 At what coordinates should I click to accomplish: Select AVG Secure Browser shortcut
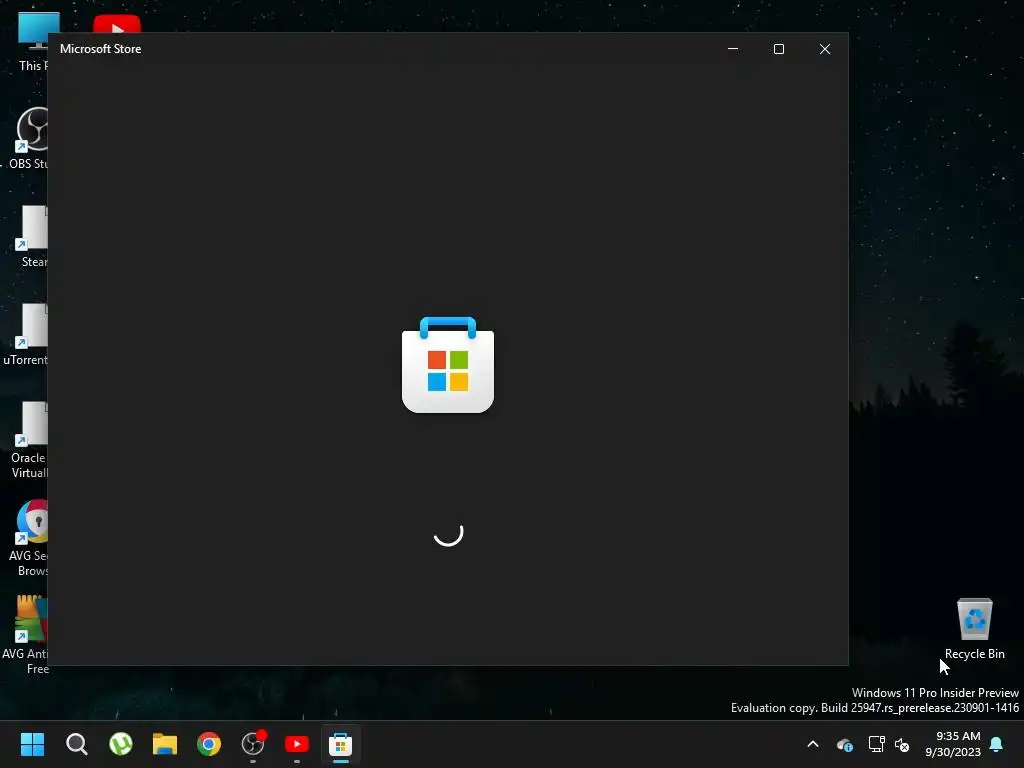click(29, 538)
